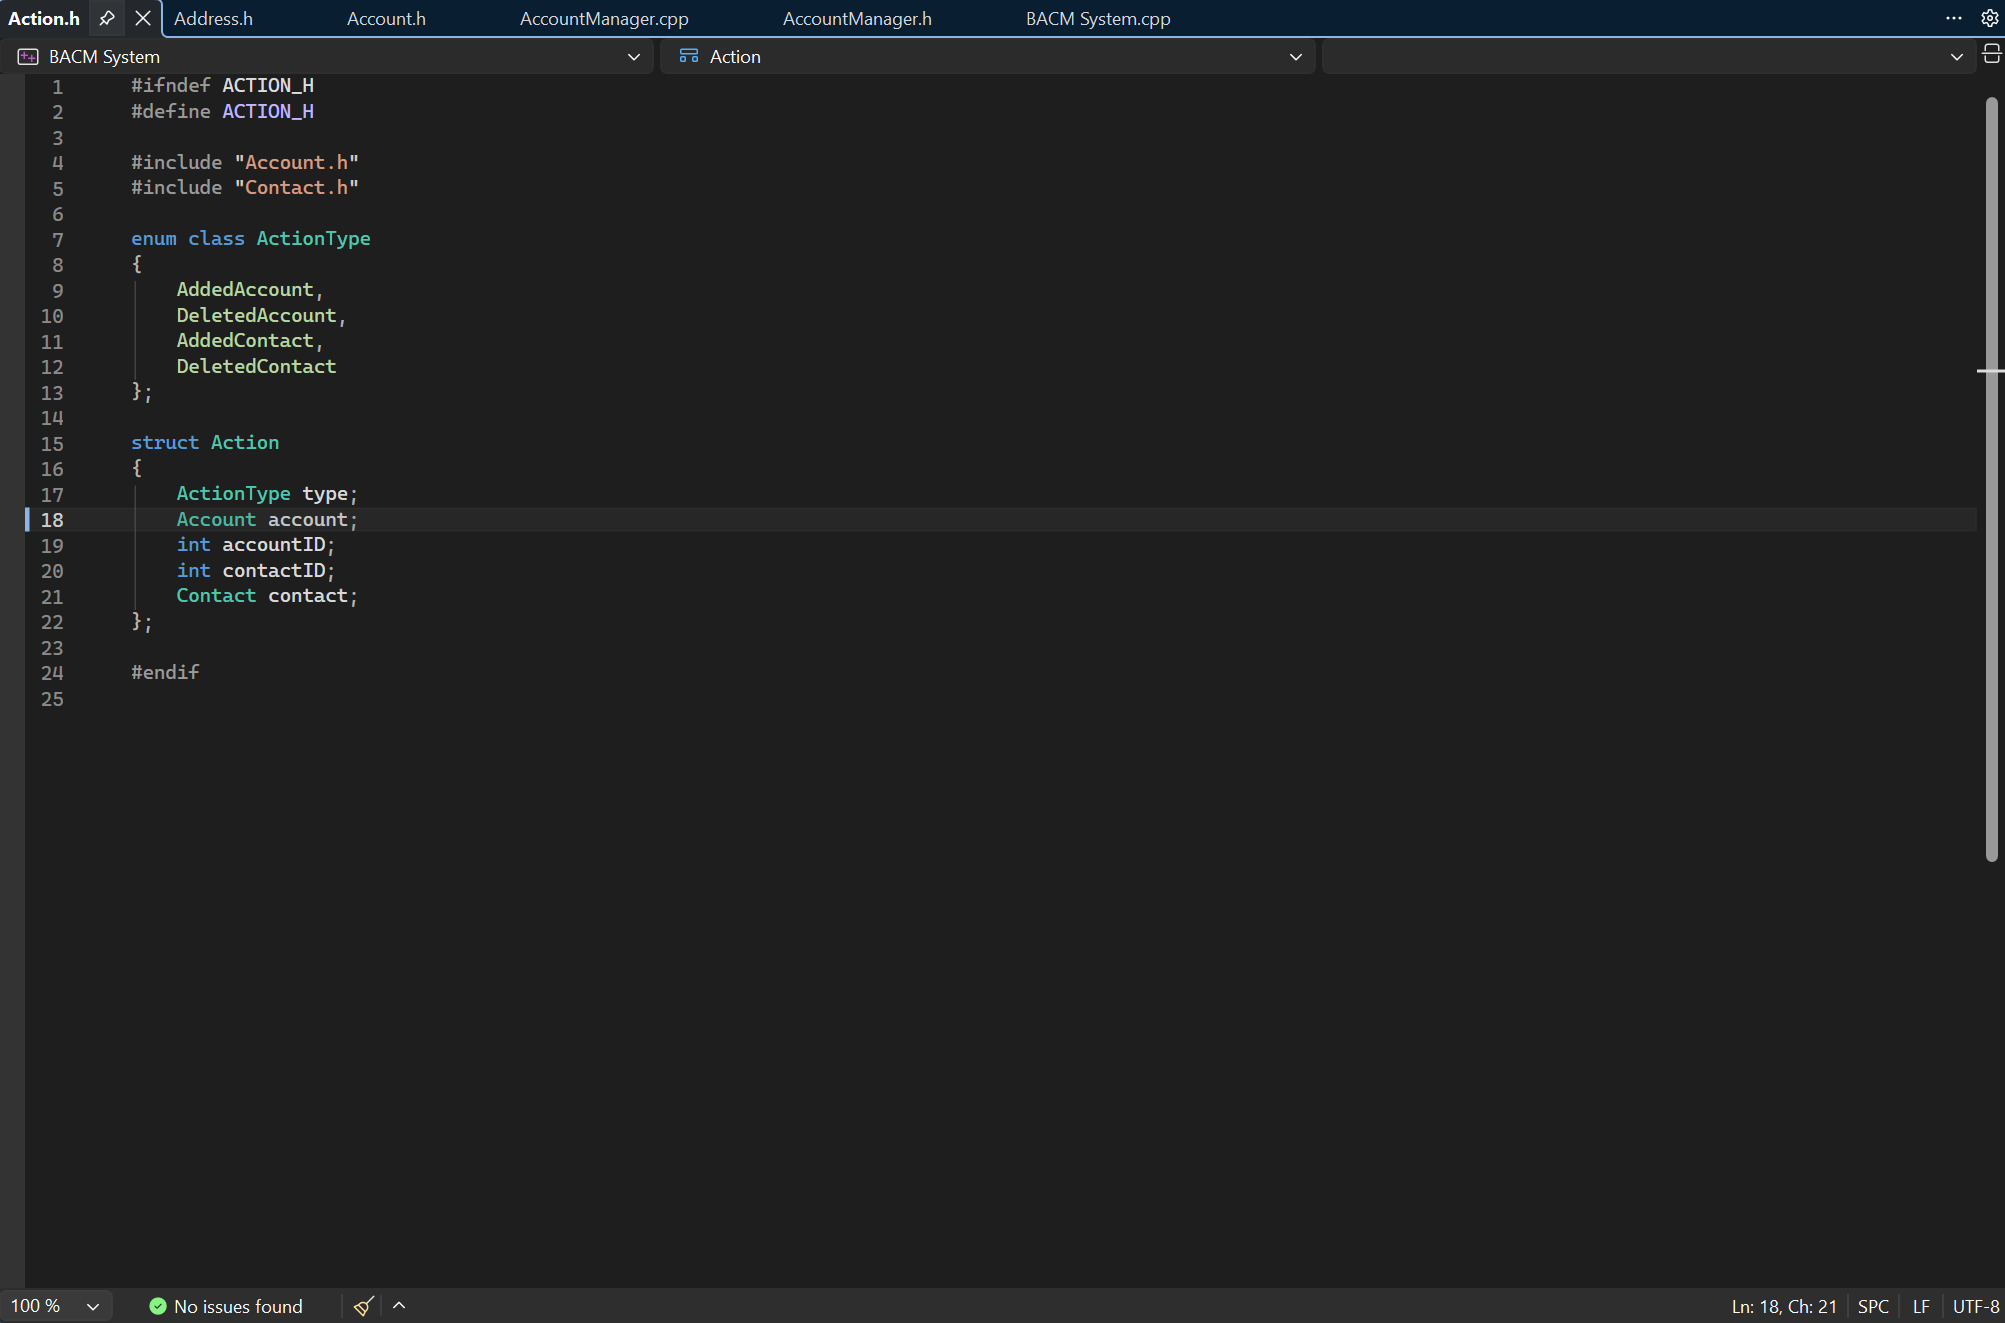Screen dimensions: 2005x1323
Task: Click the AddedAccount enumerator
Action: [245, 289]
